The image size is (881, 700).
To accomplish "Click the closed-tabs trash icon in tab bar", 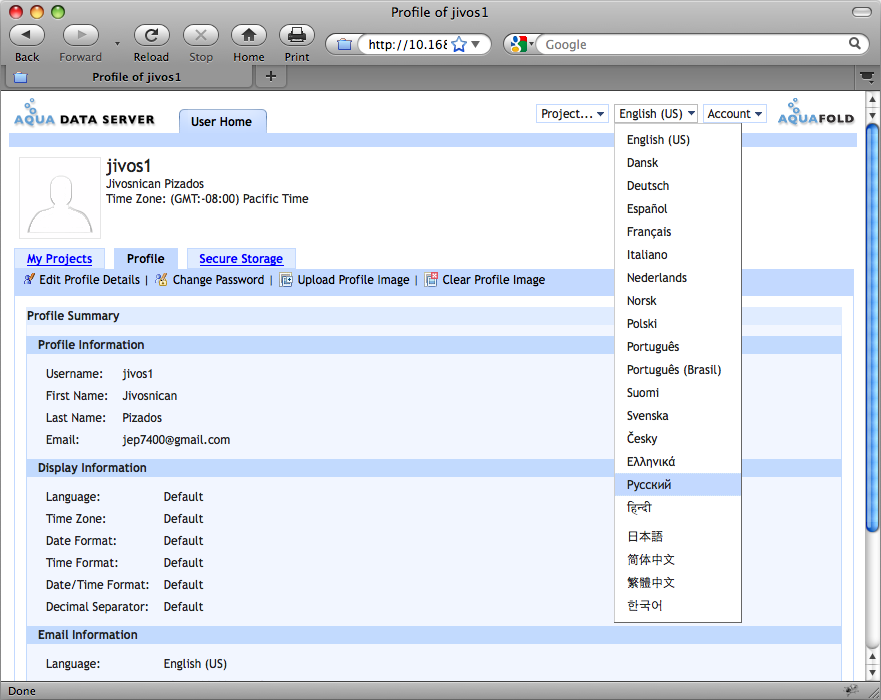I will point(867,76).
